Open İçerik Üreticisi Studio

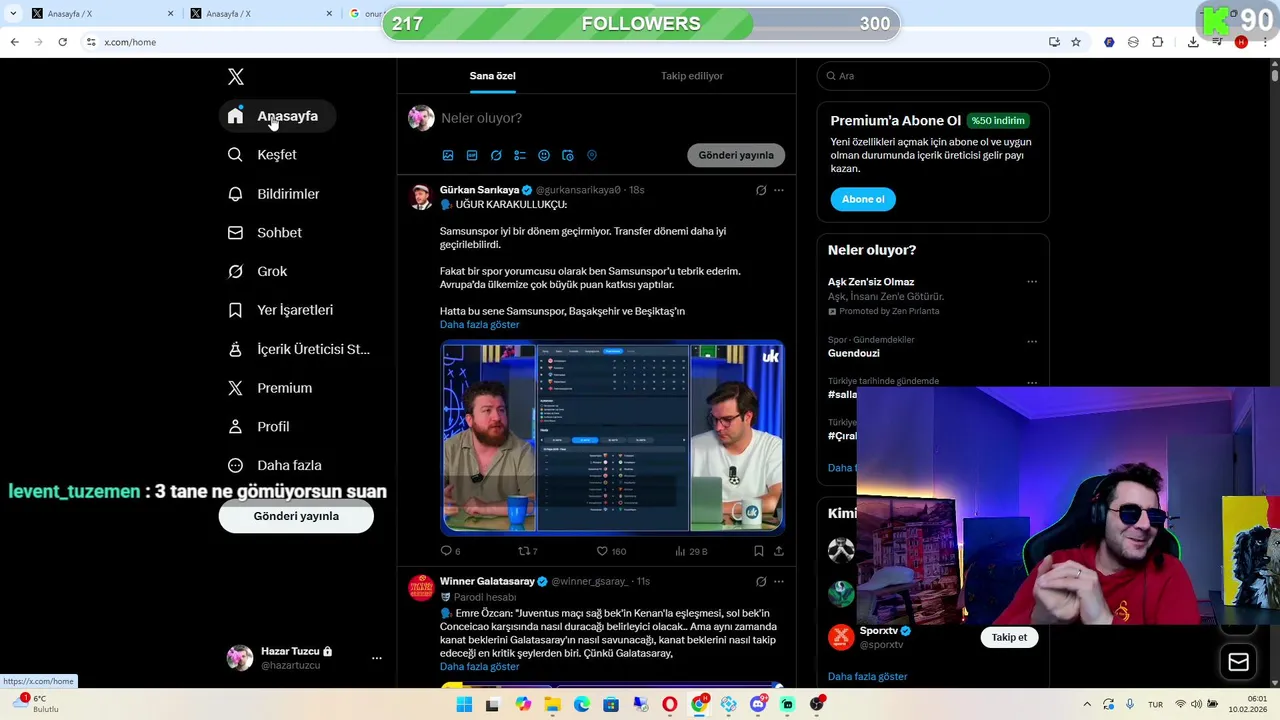tap(299, 349)
